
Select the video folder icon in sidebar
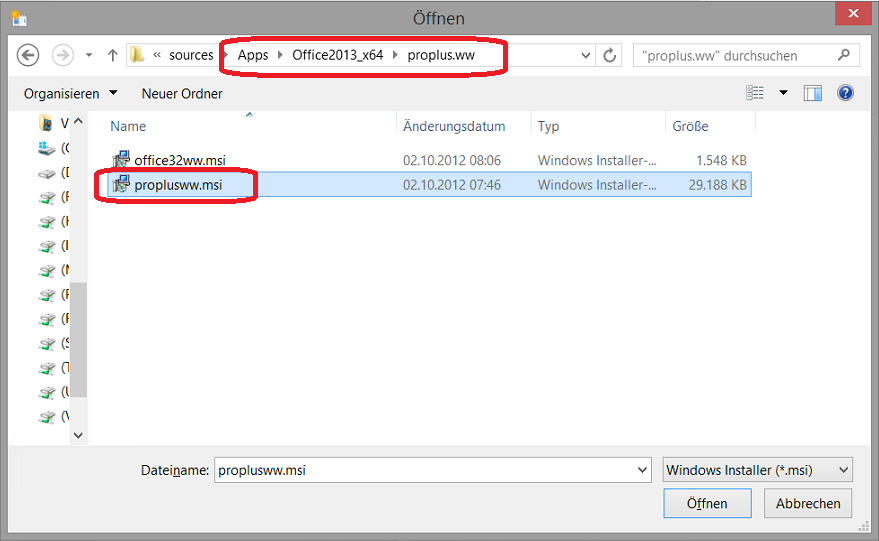(46, 123)
